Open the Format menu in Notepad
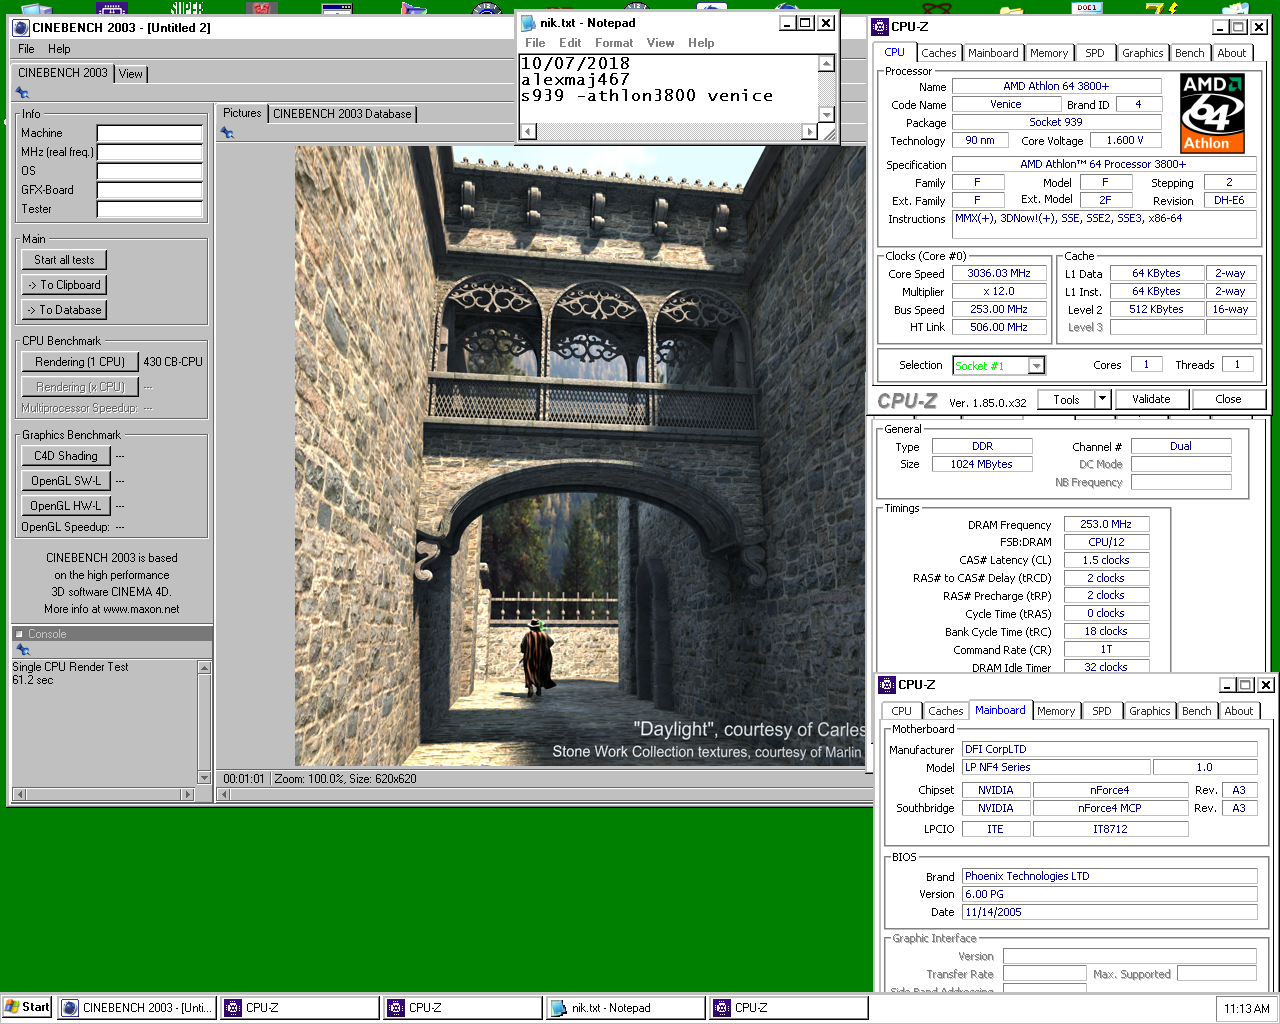Image resolution: width=1280 pixels, height=1024 pixels. point(614,43)
